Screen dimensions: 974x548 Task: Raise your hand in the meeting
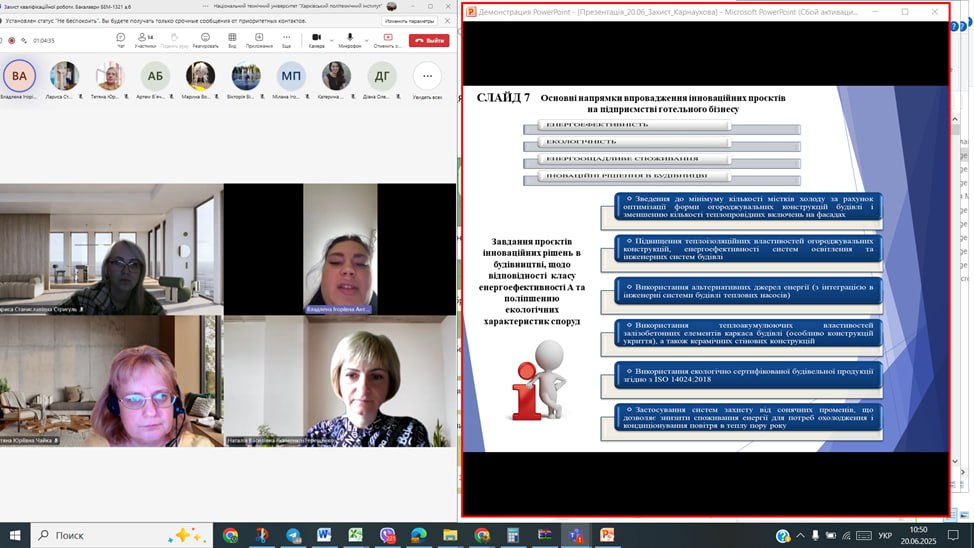click(x=175, y=40)
